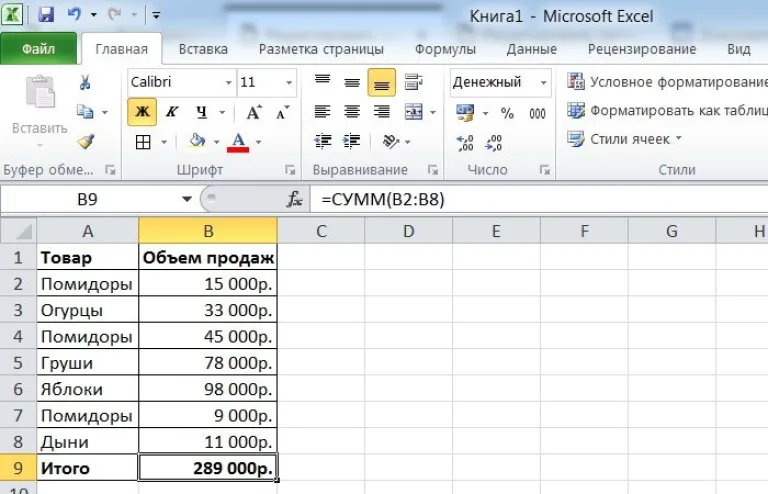
Task: Click the Wrap Text icon
Action: point(413,82)
